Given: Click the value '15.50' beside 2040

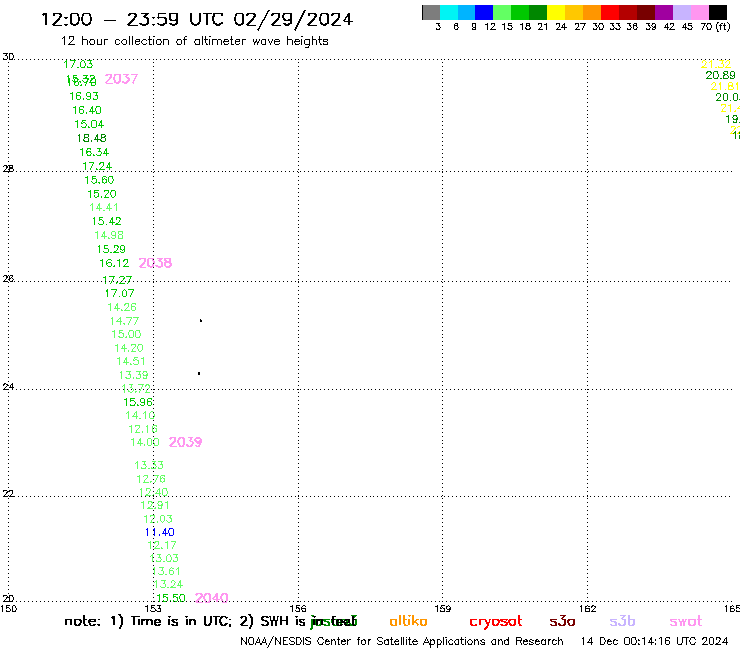Looking at the screenshot, I should point(171,599).
